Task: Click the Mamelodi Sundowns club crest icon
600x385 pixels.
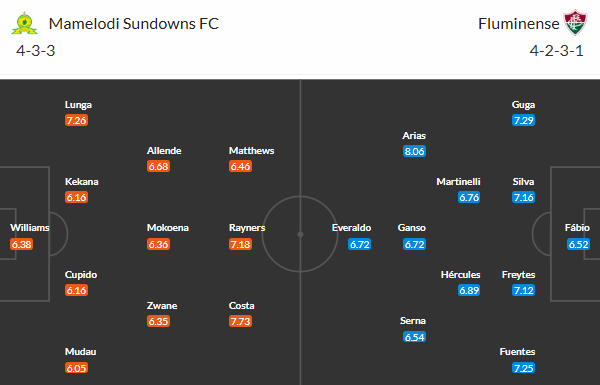Action: [24, 23]
